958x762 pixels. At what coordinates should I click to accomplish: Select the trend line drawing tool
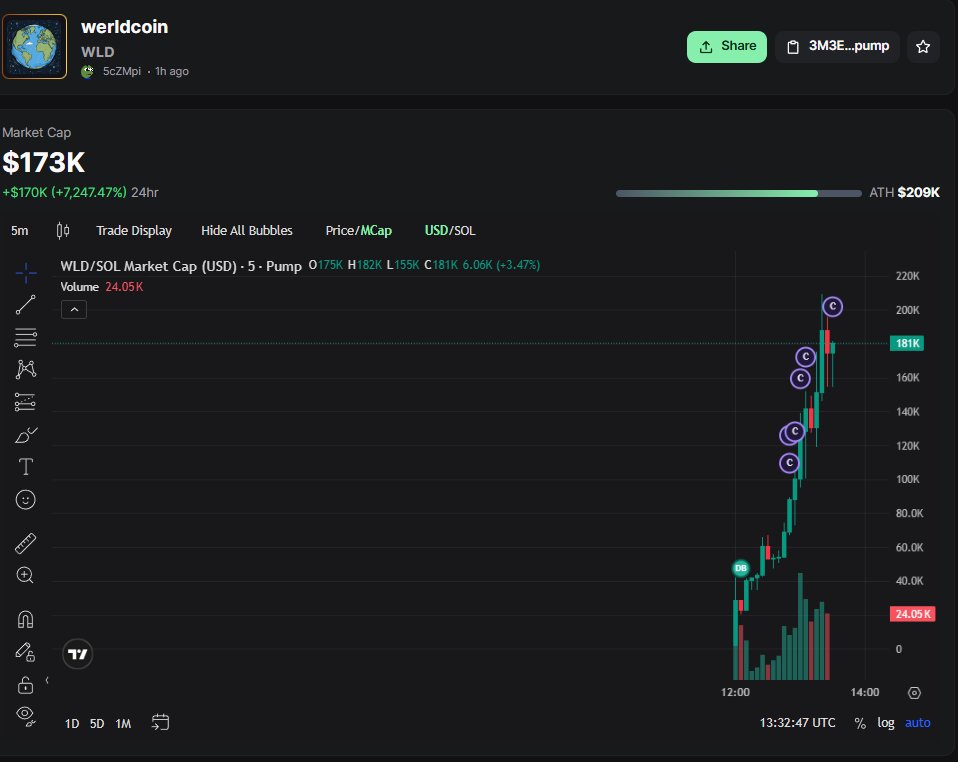[x=26, y=304]
